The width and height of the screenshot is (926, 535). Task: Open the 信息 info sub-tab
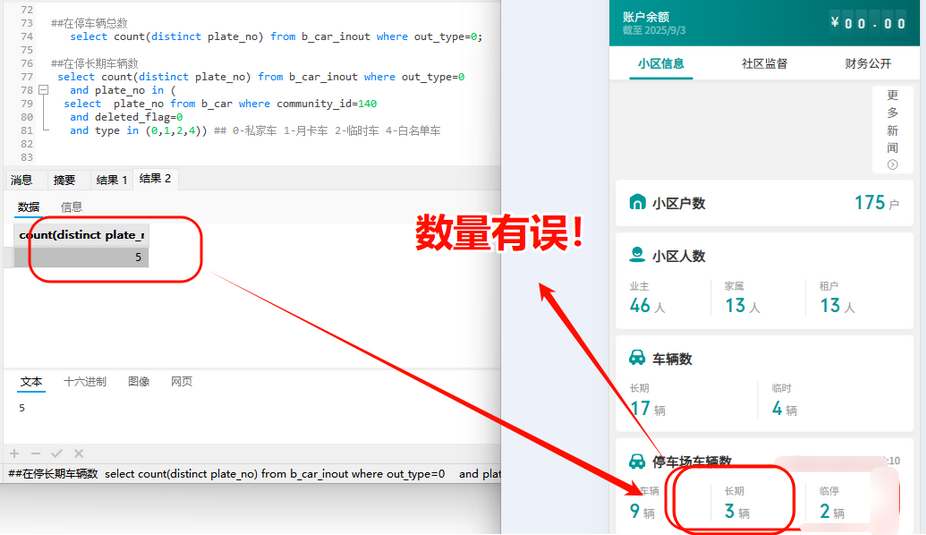72,207
